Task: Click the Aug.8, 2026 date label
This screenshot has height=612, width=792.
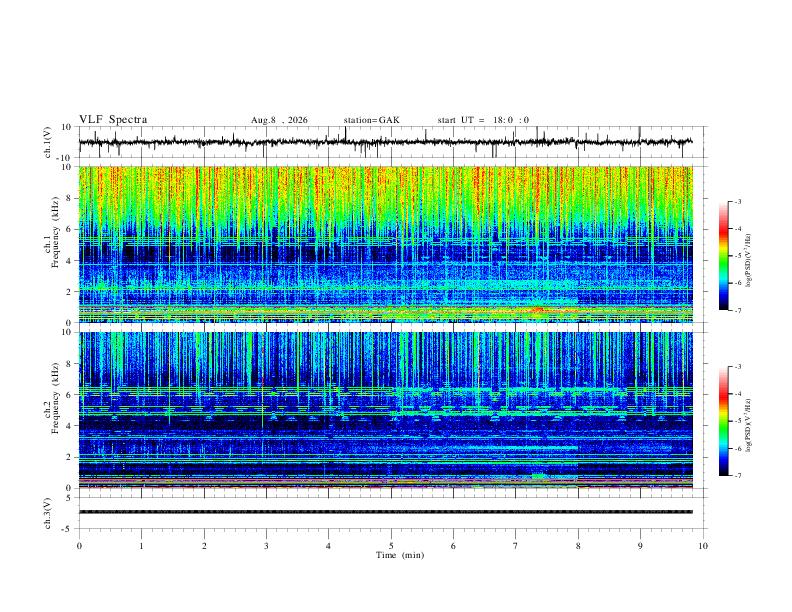Action: click(279, 120)
